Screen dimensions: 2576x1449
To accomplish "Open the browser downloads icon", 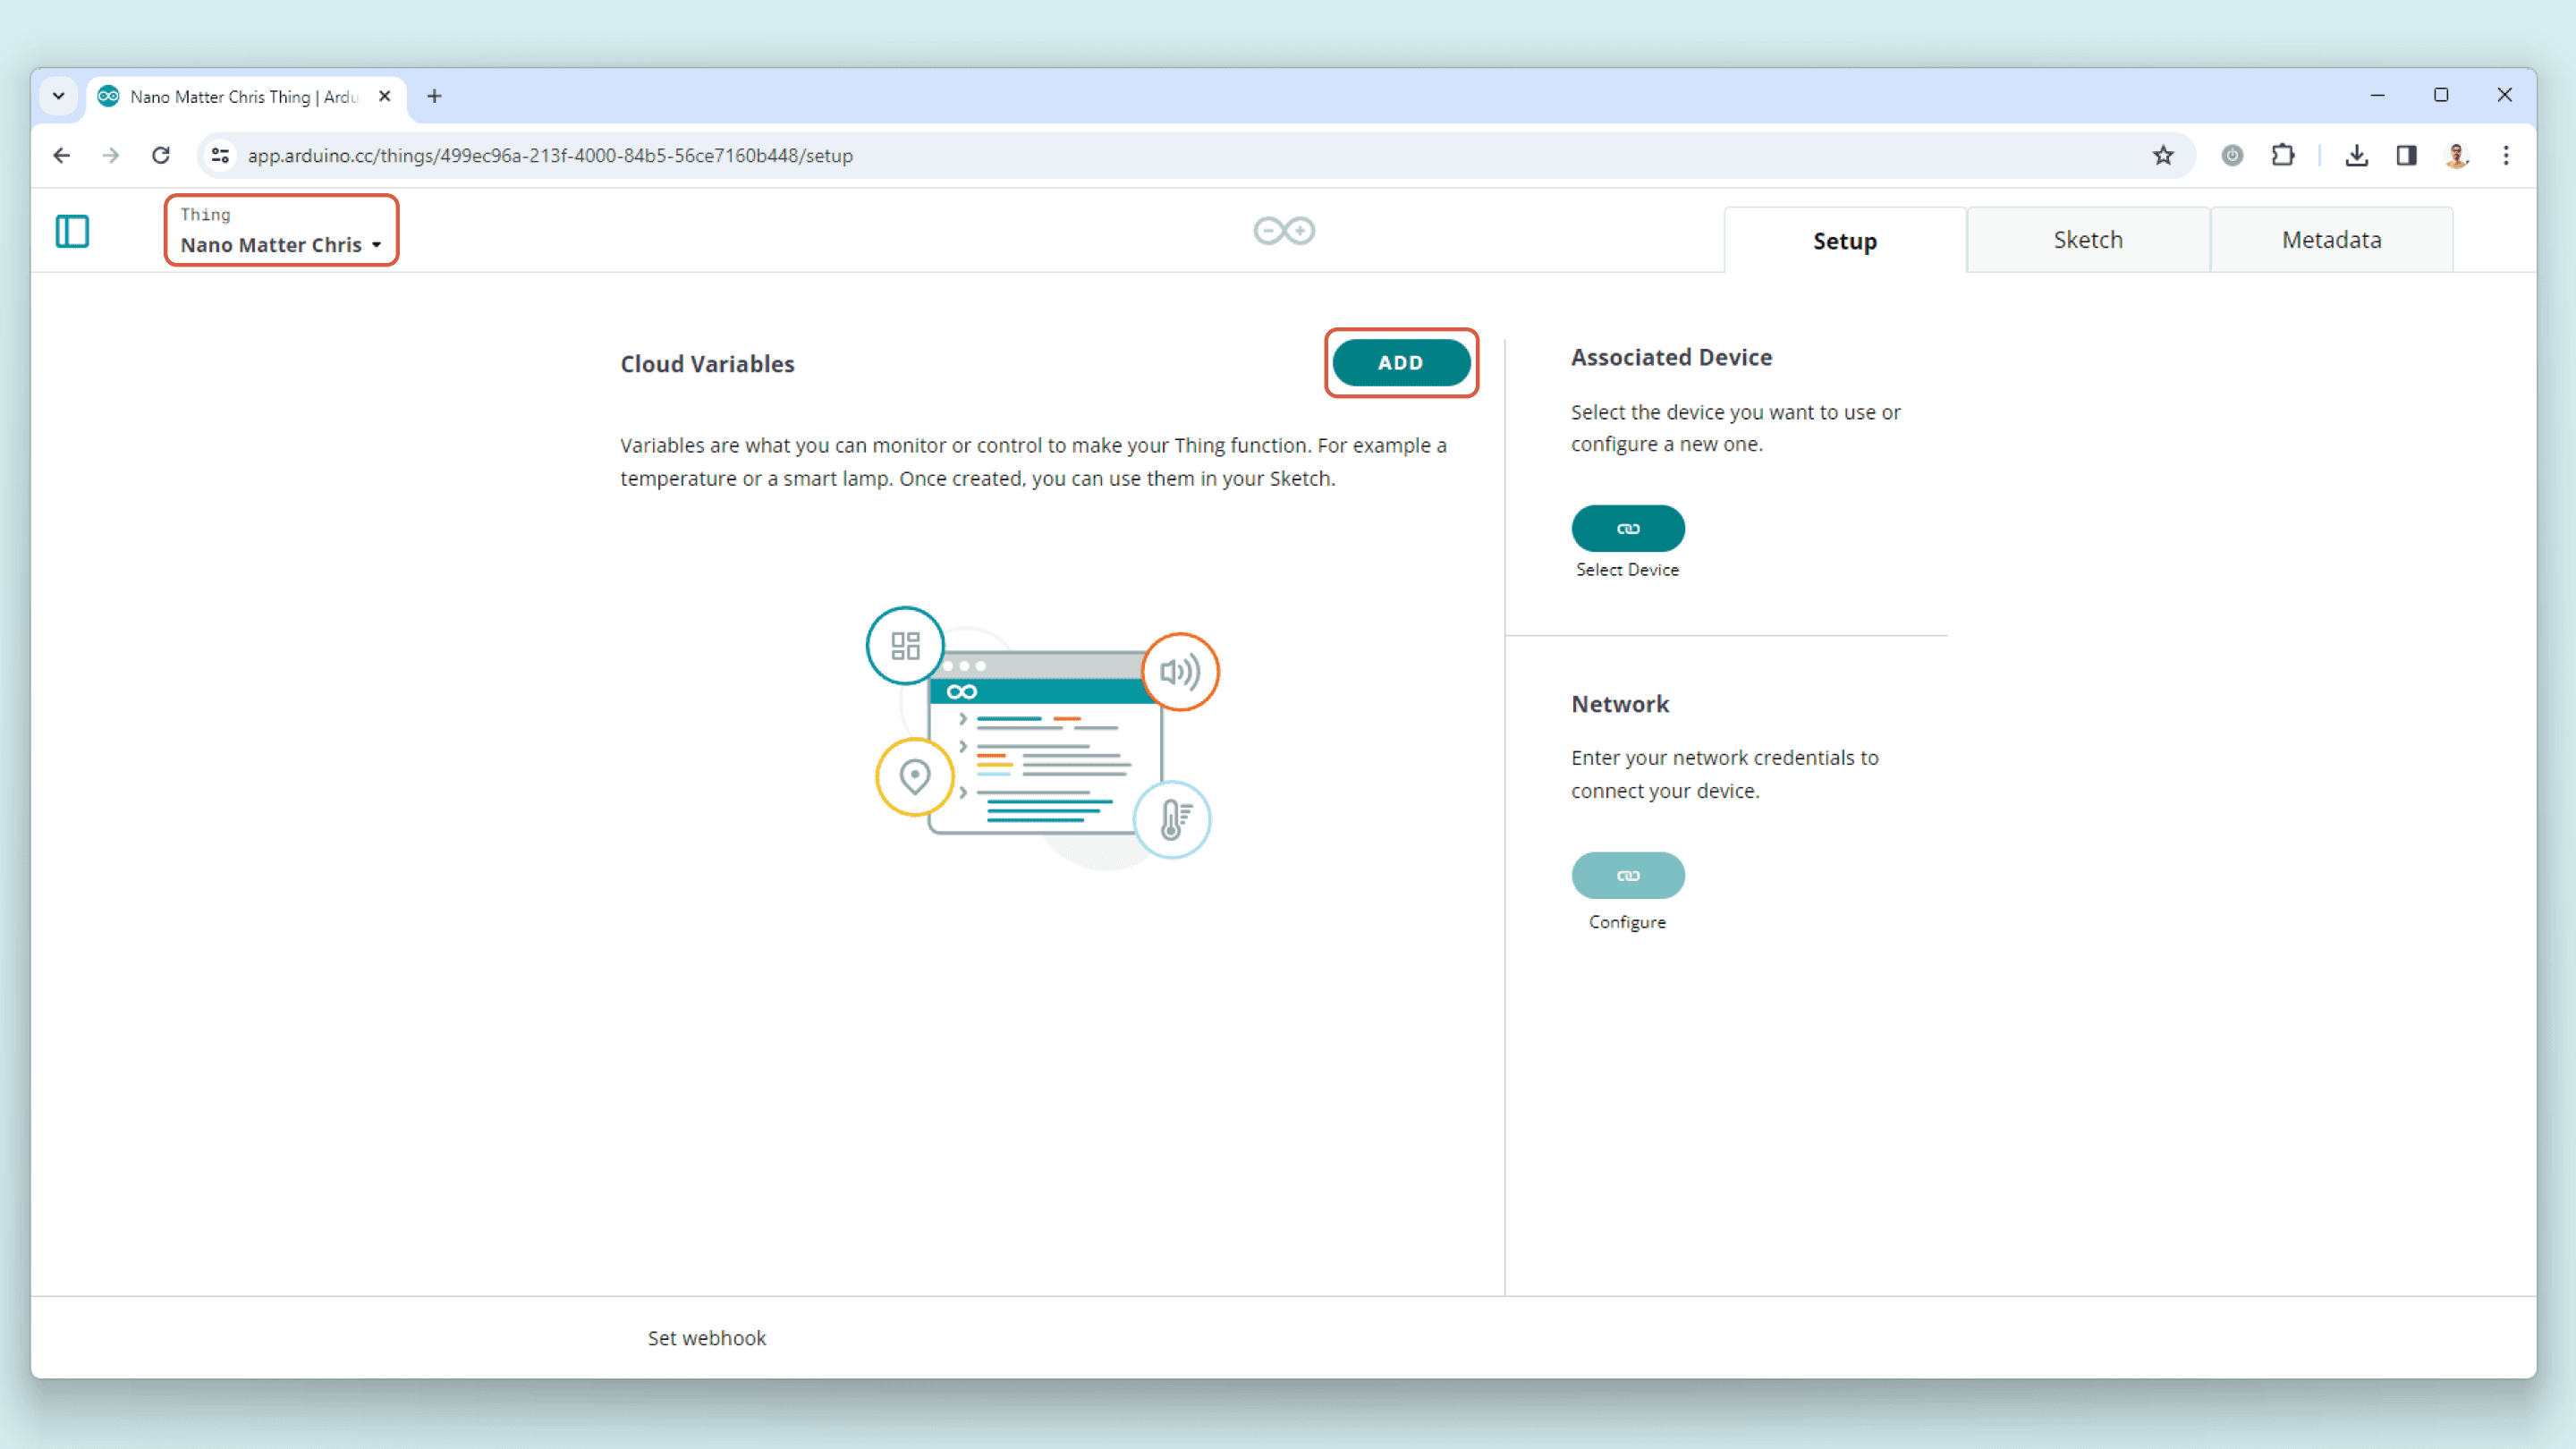I will coord(2357,155).
